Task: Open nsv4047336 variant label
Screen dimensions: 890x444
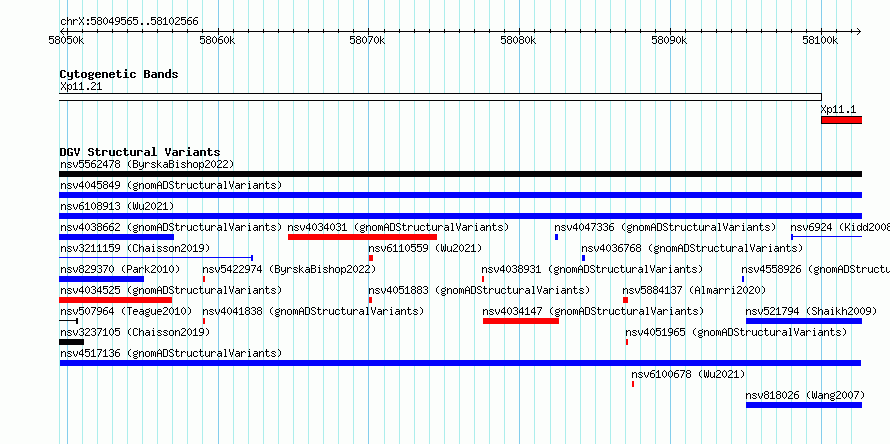Action: 665,228
